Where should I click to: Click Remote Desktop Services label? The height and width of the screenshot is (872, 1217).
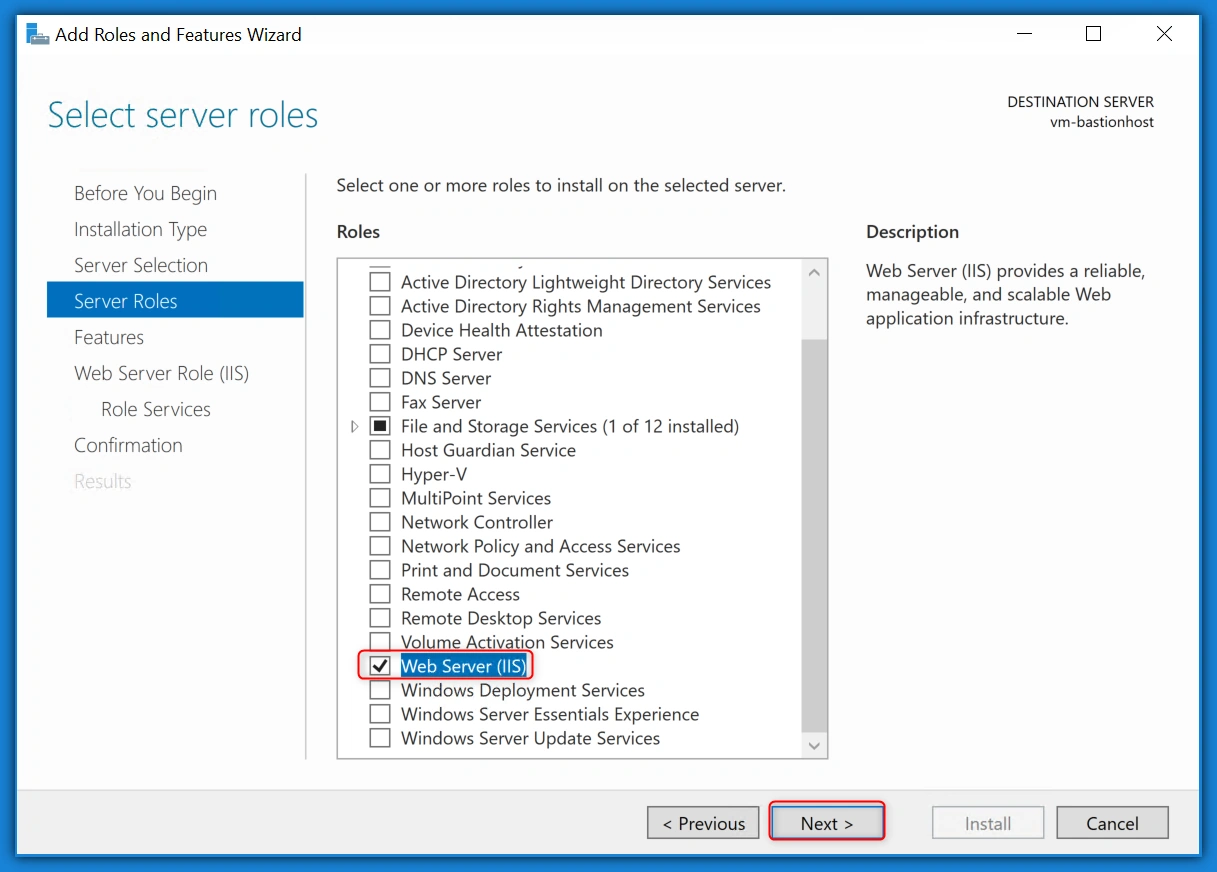coord(501,618)
